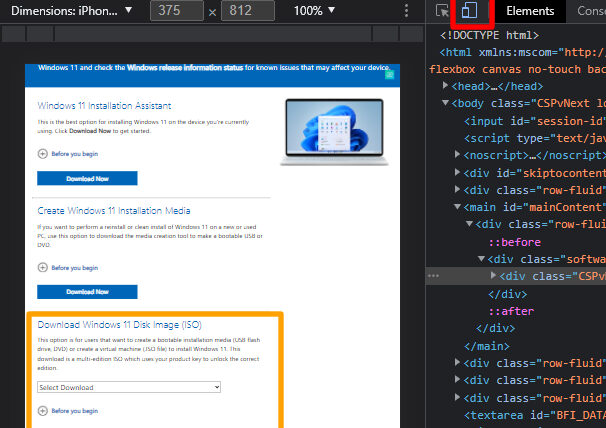Select the textarea BFI_DATA row
The height and width of the screenshot is (428, 606).
coord(535,415)
